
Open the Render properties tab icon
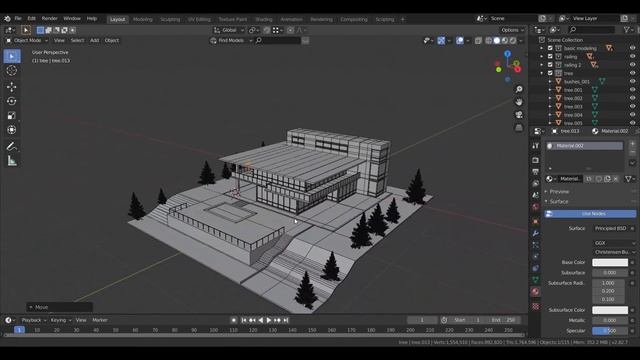(536, 160)
